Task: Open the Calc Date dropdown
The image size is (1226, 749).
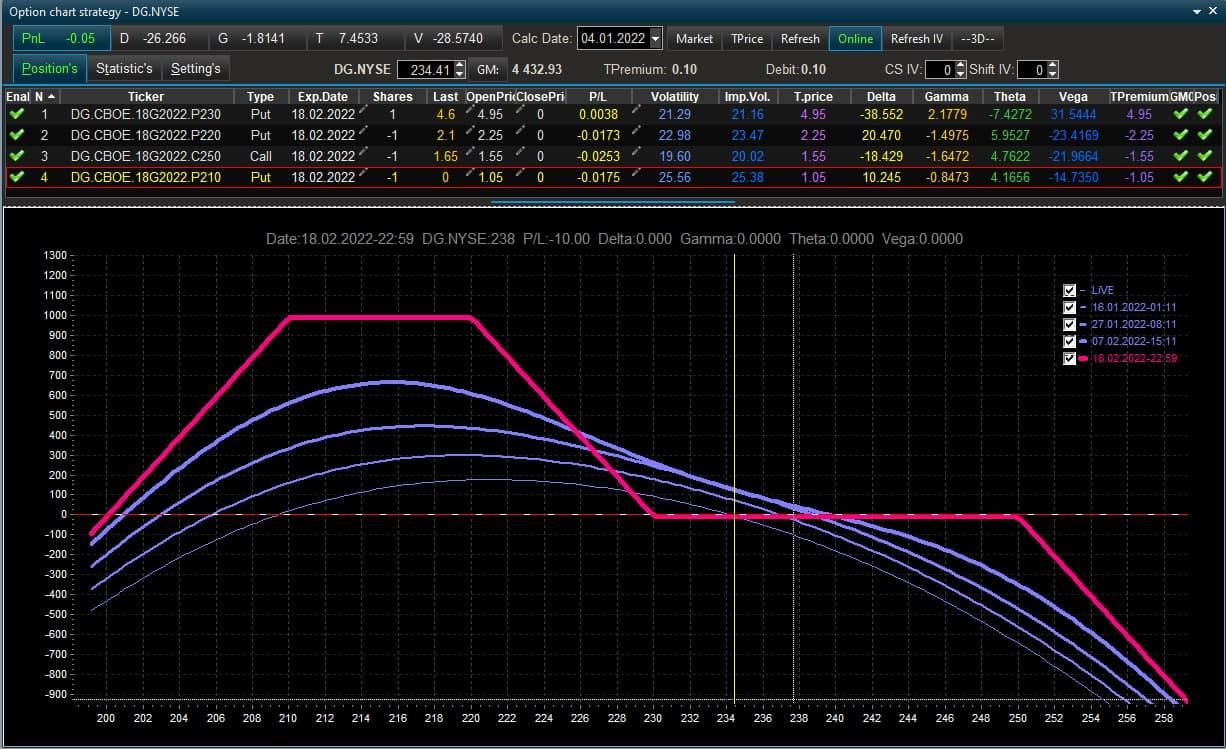Action: 656,39
